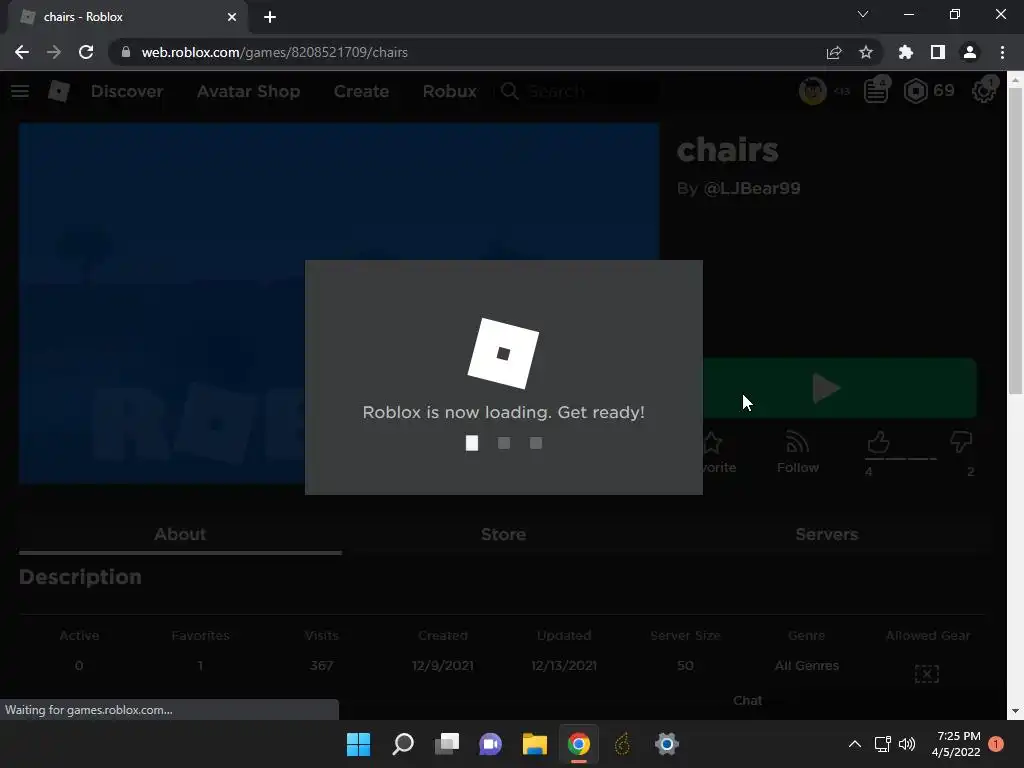This screenshot has width=1024, height=768.
Task: Open clock and date 7:25 PM
Action: point(956,744)
